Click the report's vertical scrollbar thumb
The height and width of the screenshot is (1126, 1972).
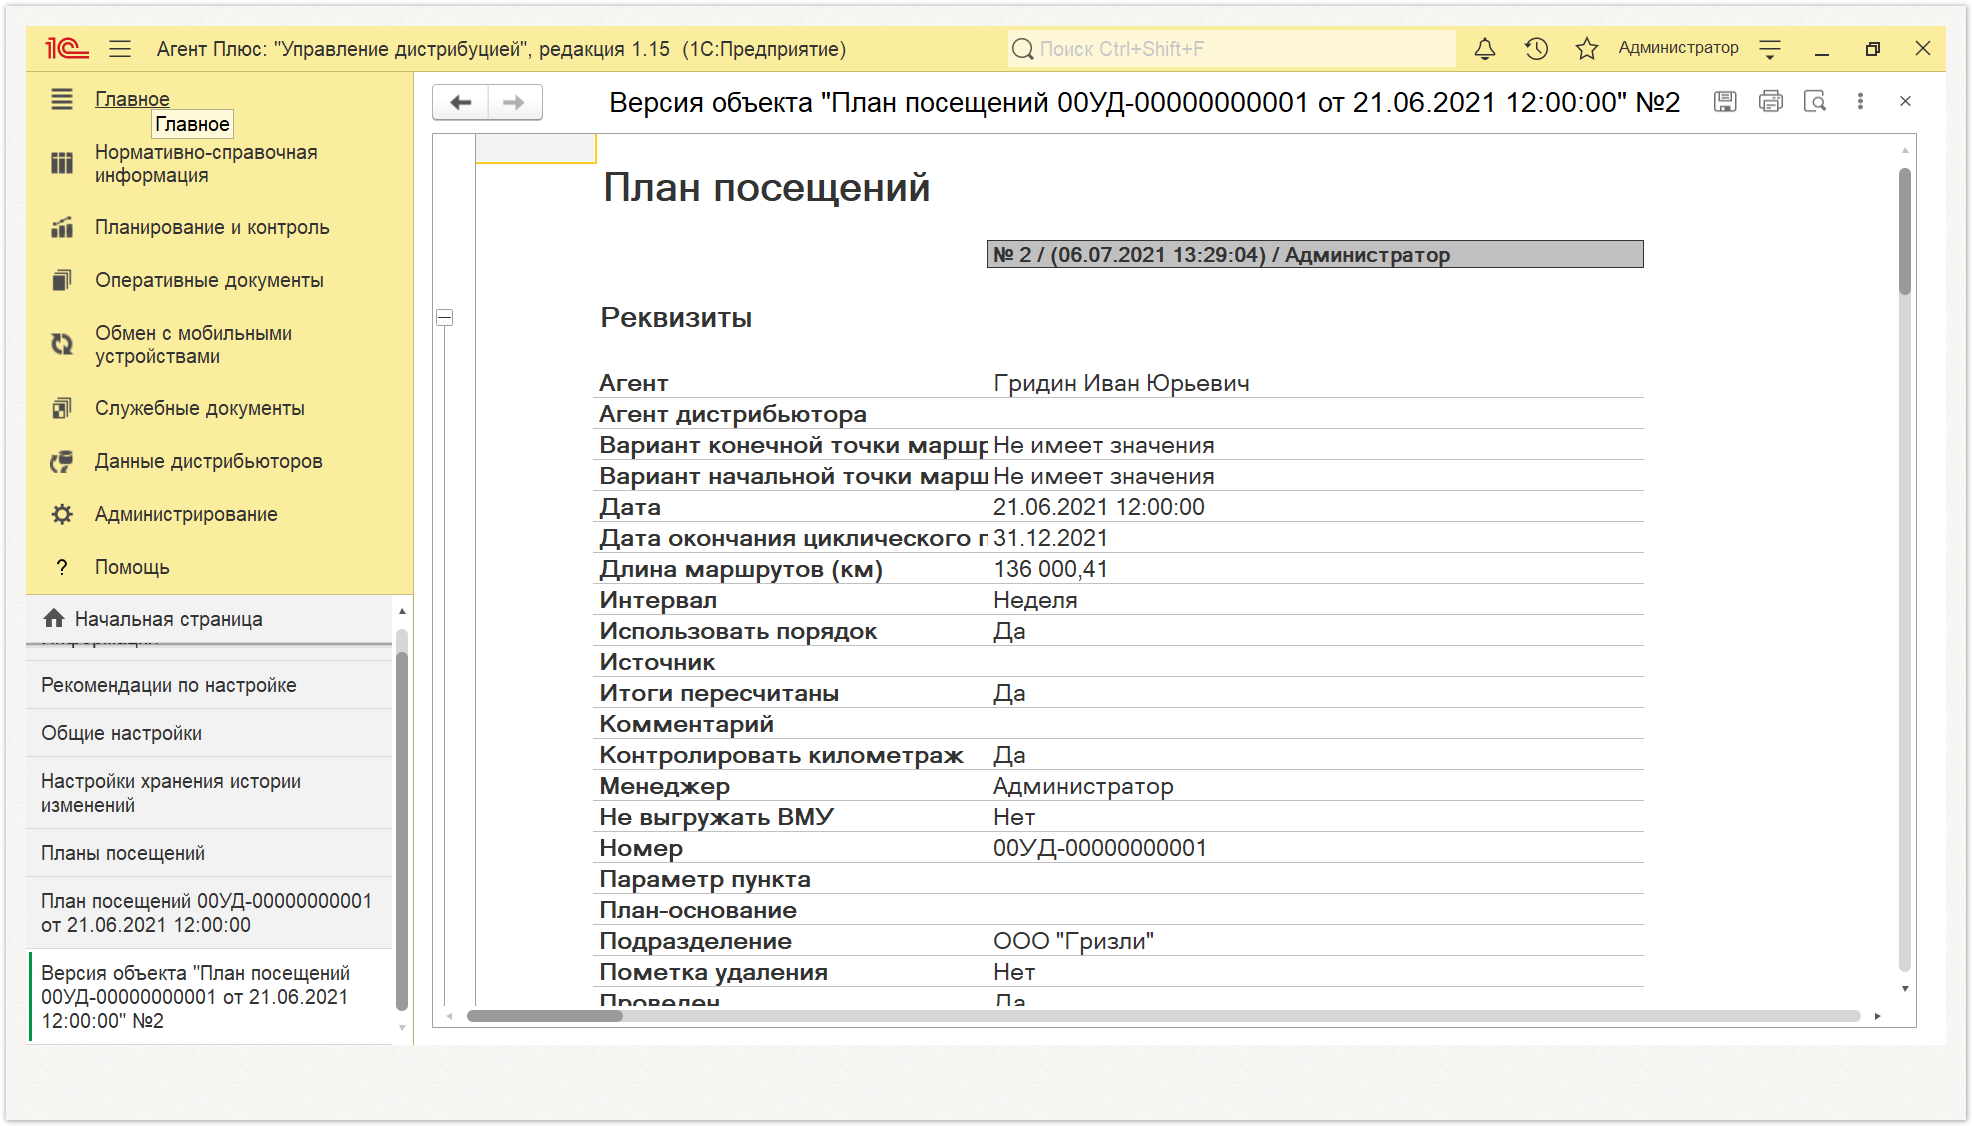pyautogui.click(x=1905, y=231)
